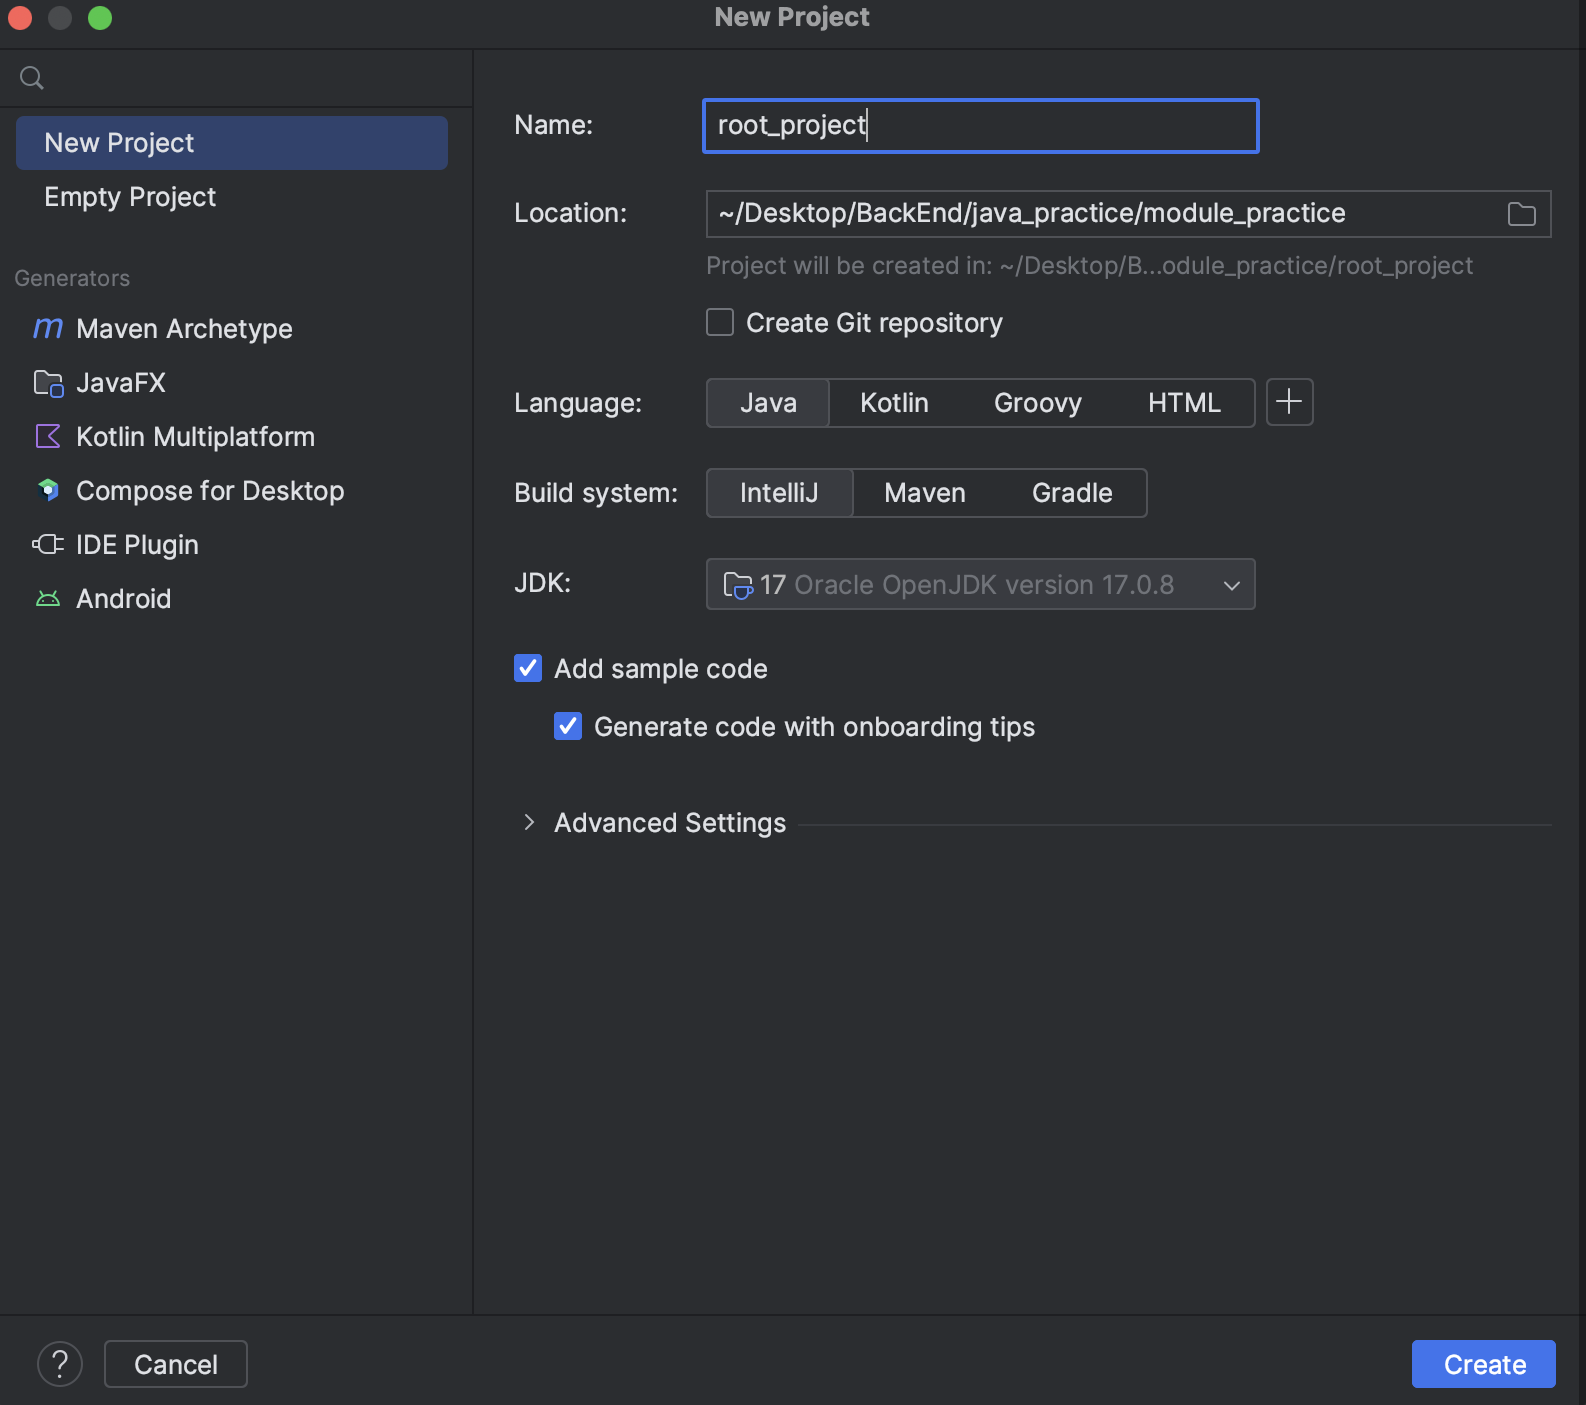Select Java language
The width and height of the screenshot is (1586, 1405).
[x=768, y=403]
